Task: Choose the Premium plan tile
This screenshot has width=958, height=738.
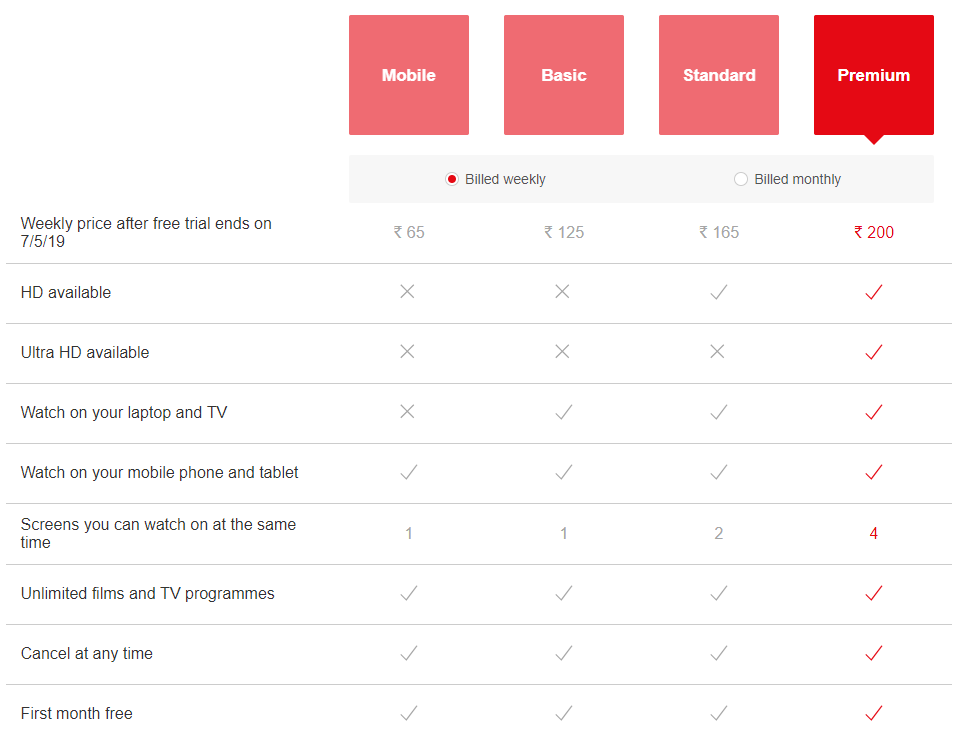Action: point(874,75)
